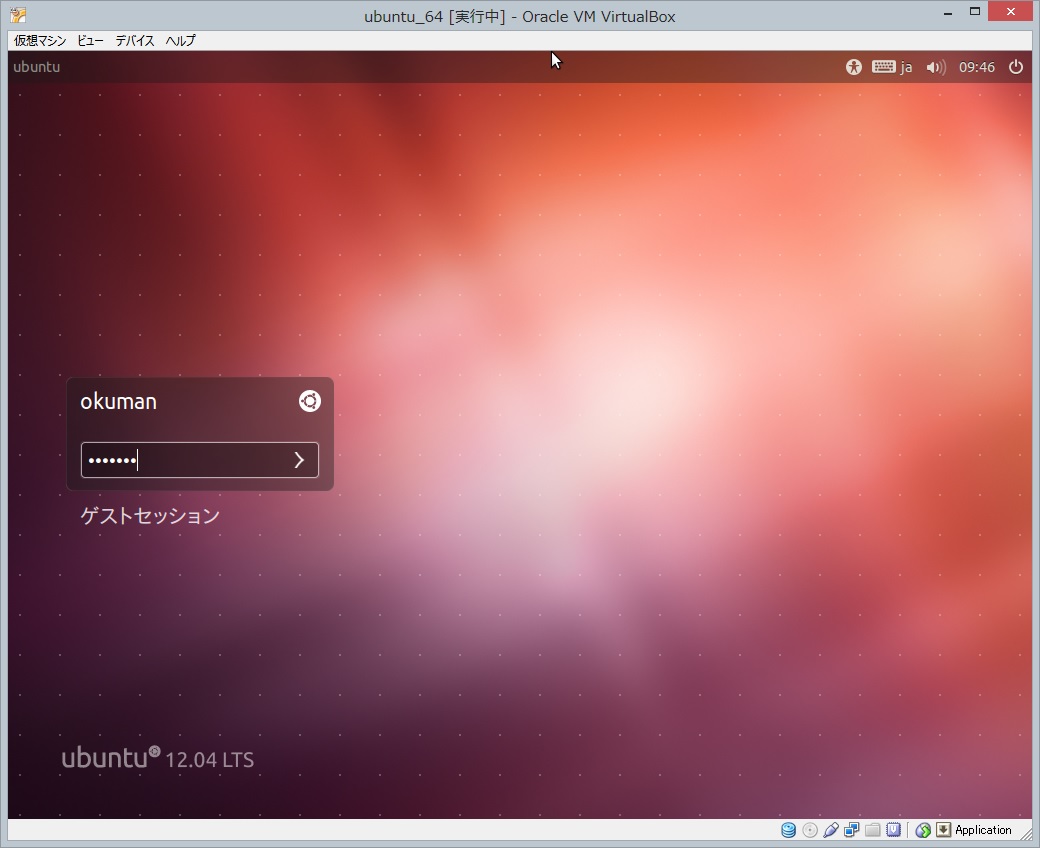The height and width of the screenshot is (848, 1040).
Task: Maximize the VirtualBox window
Action: (974, 12)
